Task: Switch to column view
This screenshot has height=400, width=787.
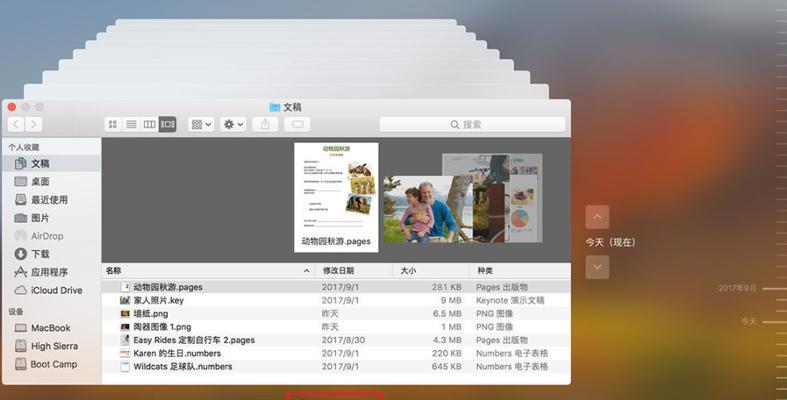Action: pos(149,124)
